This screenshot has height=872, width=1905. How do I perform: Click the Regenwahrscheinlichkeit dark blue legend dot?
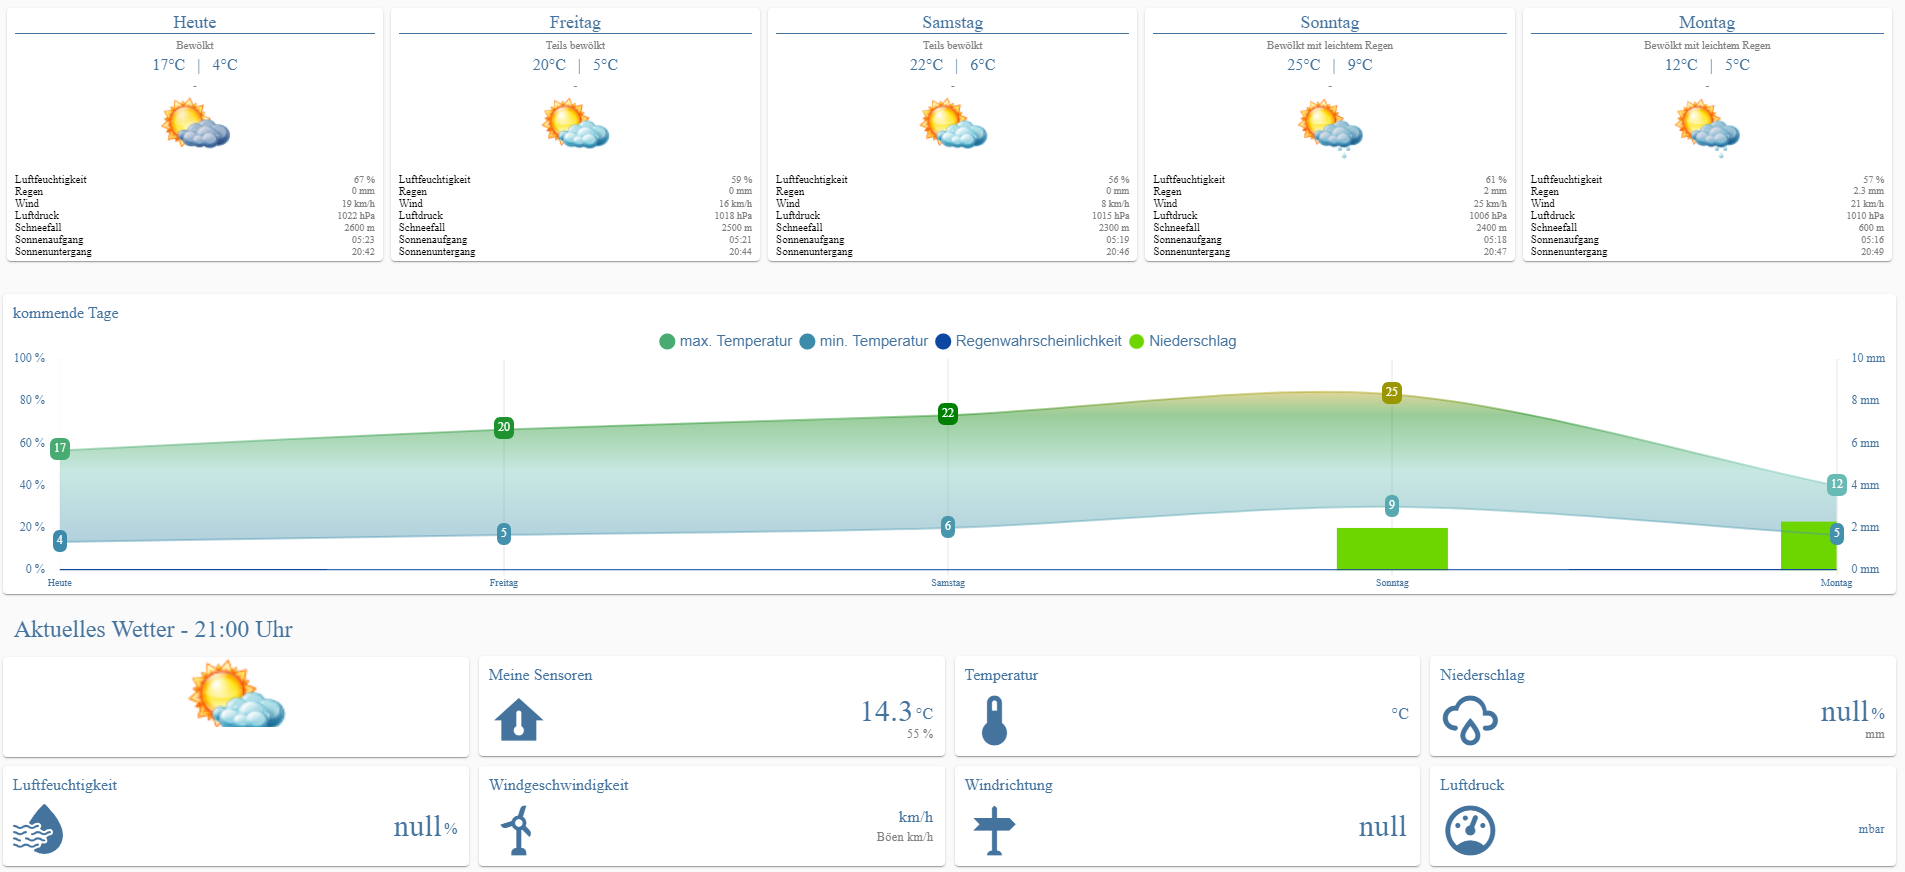pyautogui.click(x=943, y=342)
